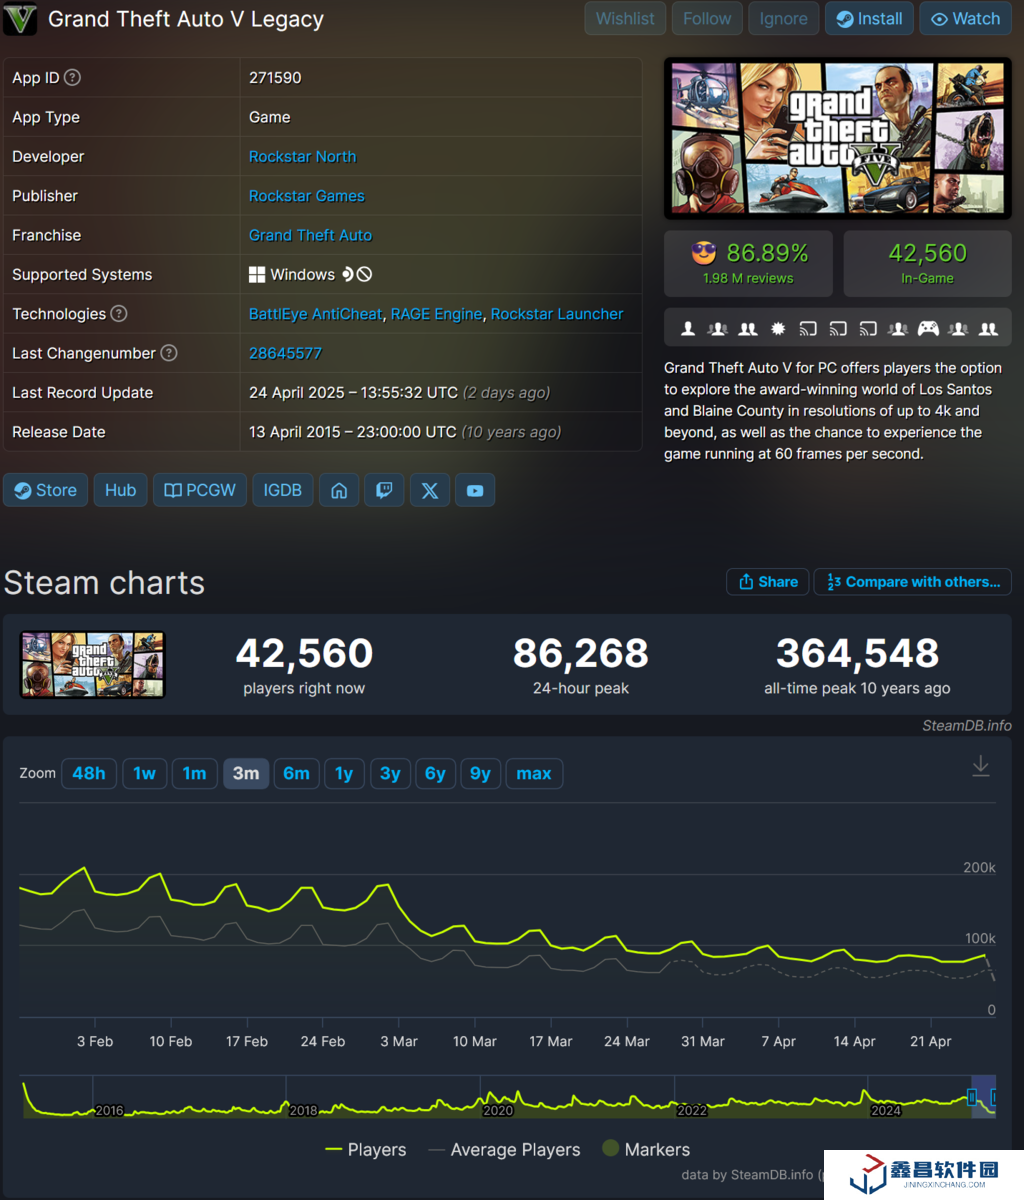Toggle the Players series in chart legend
Image resolution: width=1024 pixels, height=1200 pixels.
[366, 1150]
